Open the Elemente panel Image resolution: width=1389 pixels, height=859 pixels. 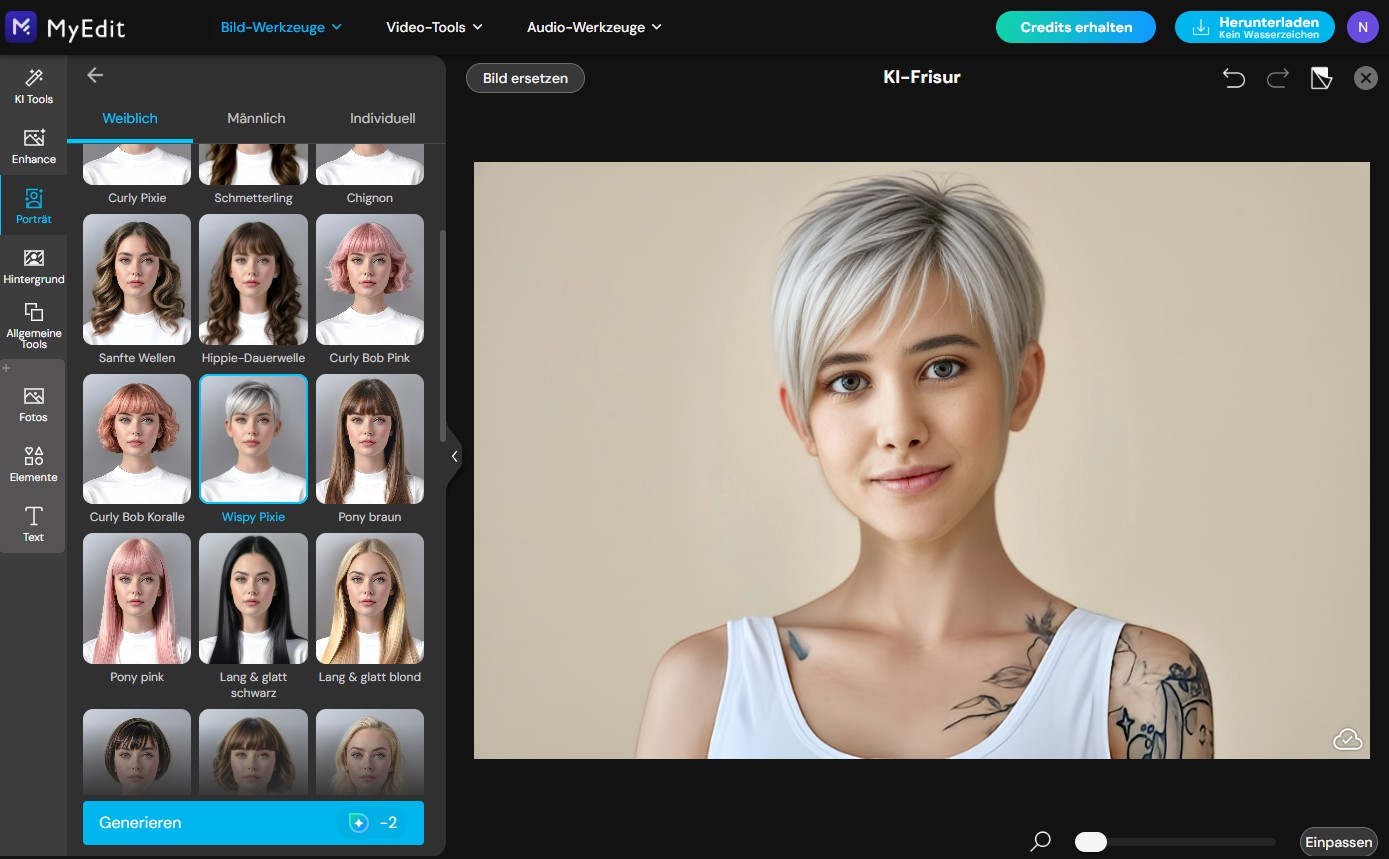pyautogui.click(x=33, y=465)
